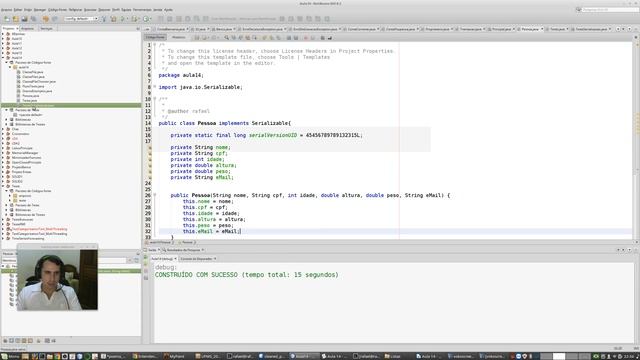
Task: Click Find Next Occurrence in editor toolbar
Action: click(x=240, y=38)
